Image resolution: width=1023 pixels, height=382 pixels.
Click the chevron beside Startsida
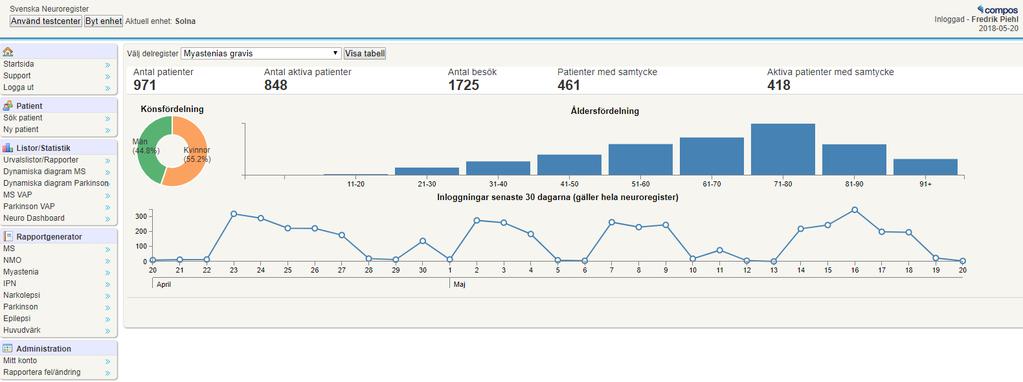(x=108, y=65)
